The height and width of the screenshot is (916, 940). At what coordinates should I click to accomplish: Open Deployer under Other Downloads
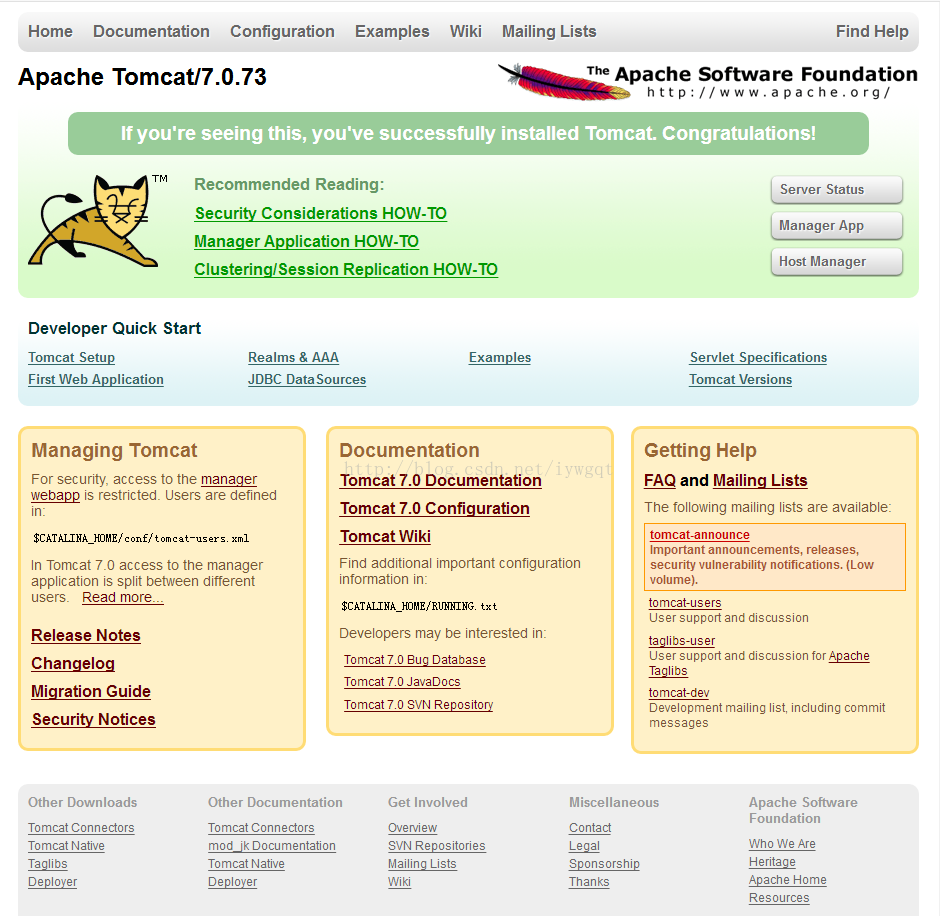click(x=53, y=882)
